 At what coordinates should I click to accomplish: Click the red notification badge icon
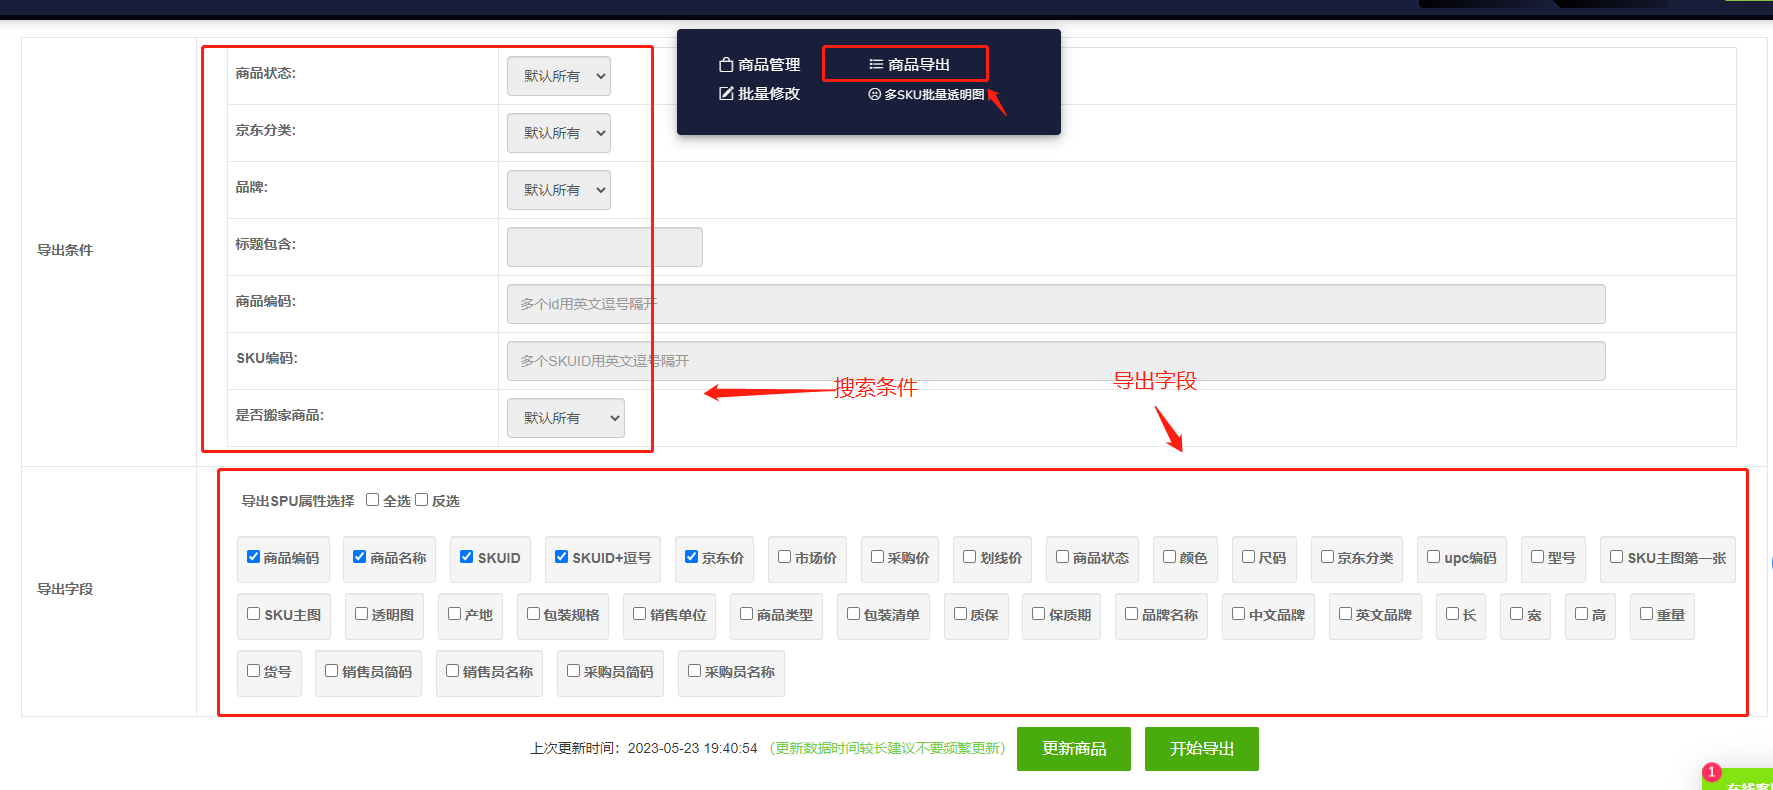[1711, 772]
